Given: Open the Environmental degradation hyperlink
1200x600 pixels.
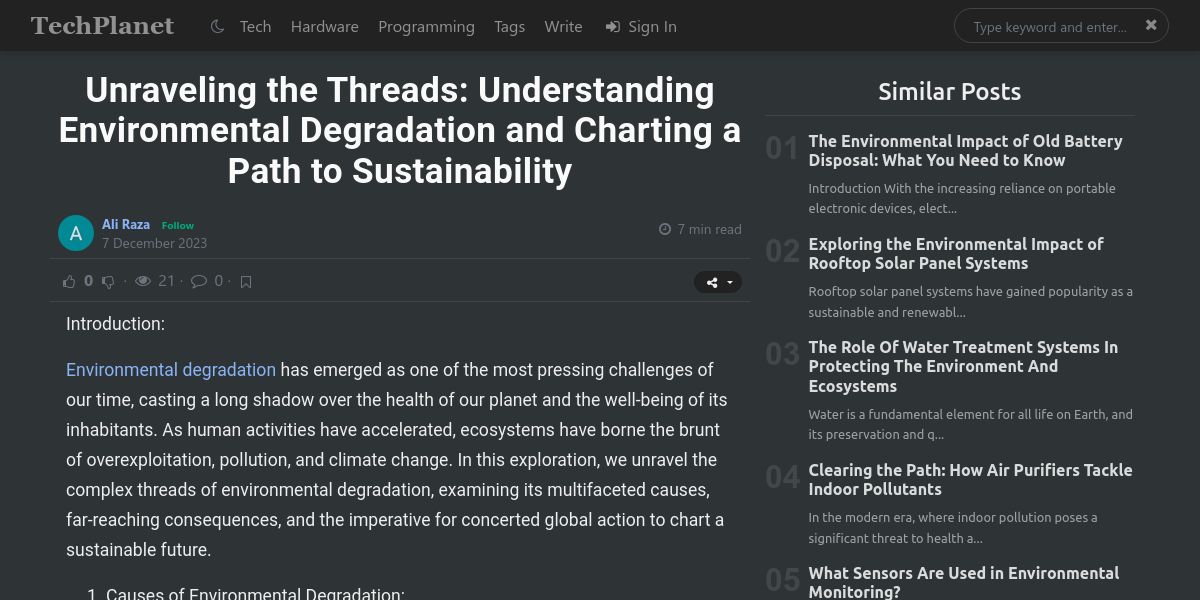Looking at the screenshot, I should [x=171, y=370].
